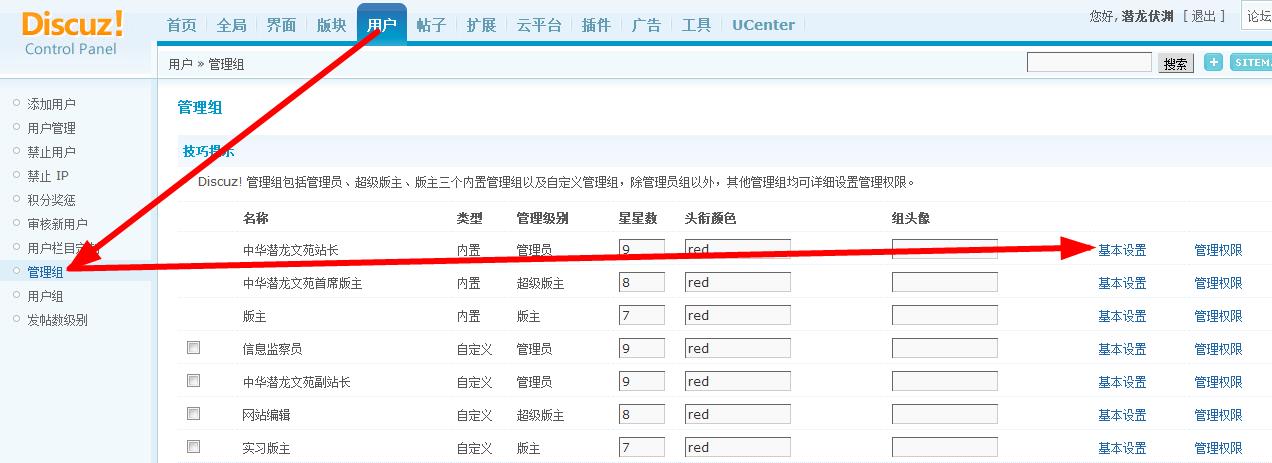The height and width of the screenshot is (463, 1272).
Task: Open 管理权限 for 版主 row
Action: point(1218,316)
